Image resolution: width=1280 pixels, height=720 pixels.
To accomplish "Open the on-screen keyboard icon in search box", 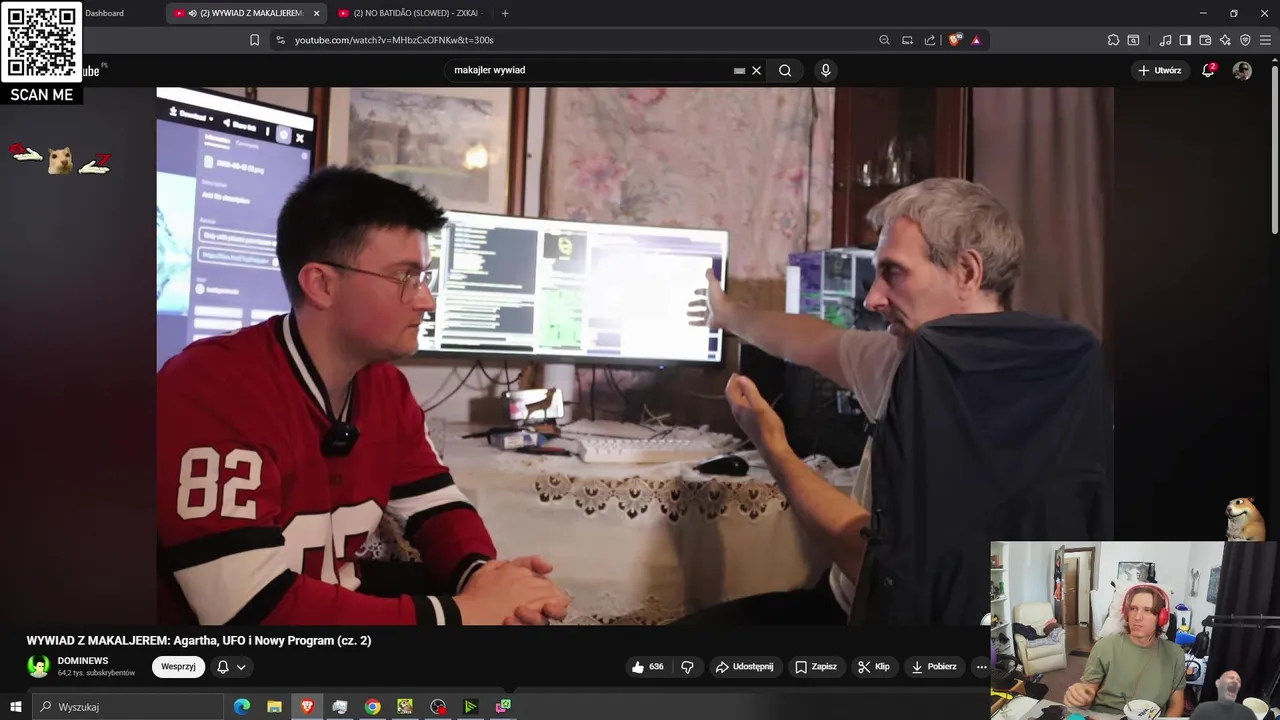I will [740, 71].
